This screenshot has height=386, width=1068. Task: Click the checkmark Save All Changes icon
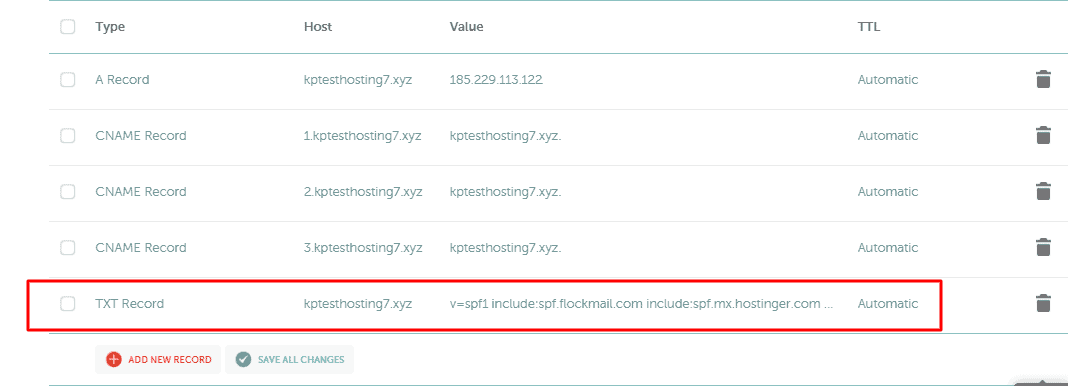[243, 359]
